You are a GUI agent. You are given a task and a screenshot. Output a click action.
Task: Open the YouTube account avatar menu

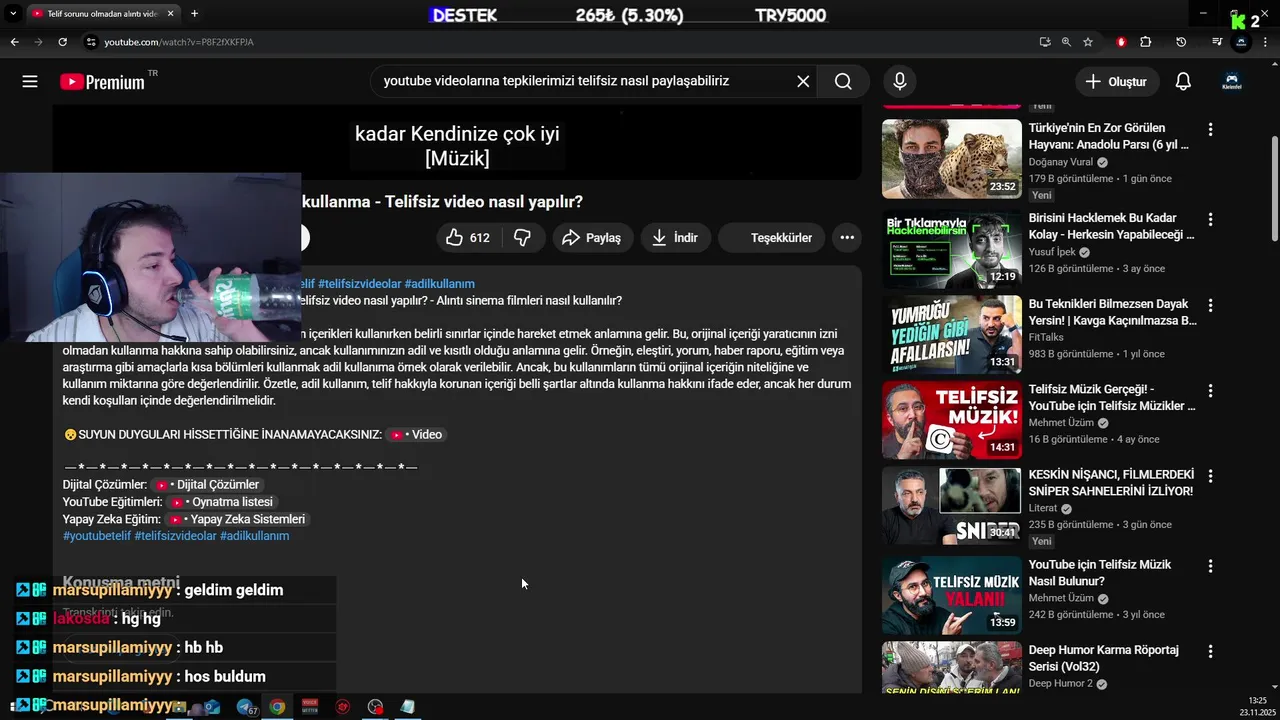[x=1232, y=82]
